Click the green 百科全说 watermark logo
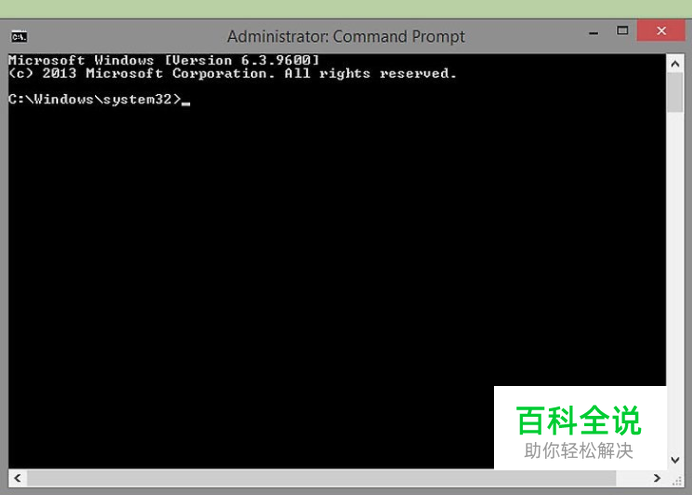The width and height of the screenshot is (692, 495). tap(579, 420)
